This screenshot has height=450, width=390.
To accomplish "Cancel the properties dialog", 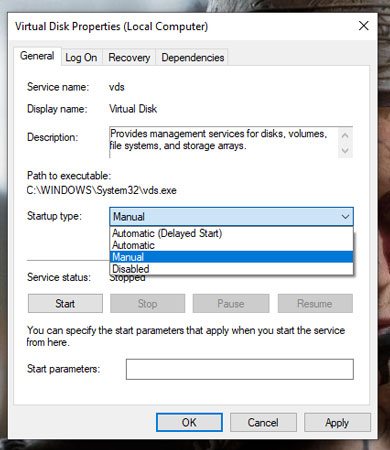I will 263,422.
